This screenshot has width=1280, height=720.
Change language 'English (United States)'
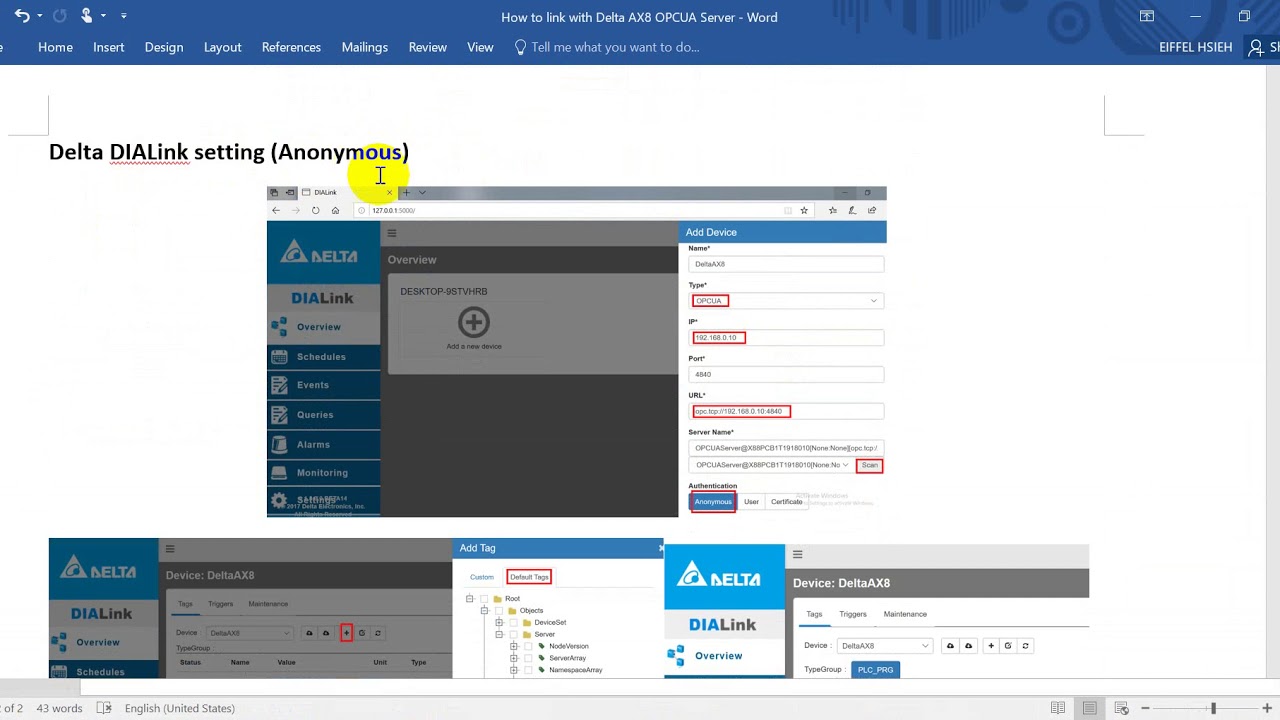[180, 708]
